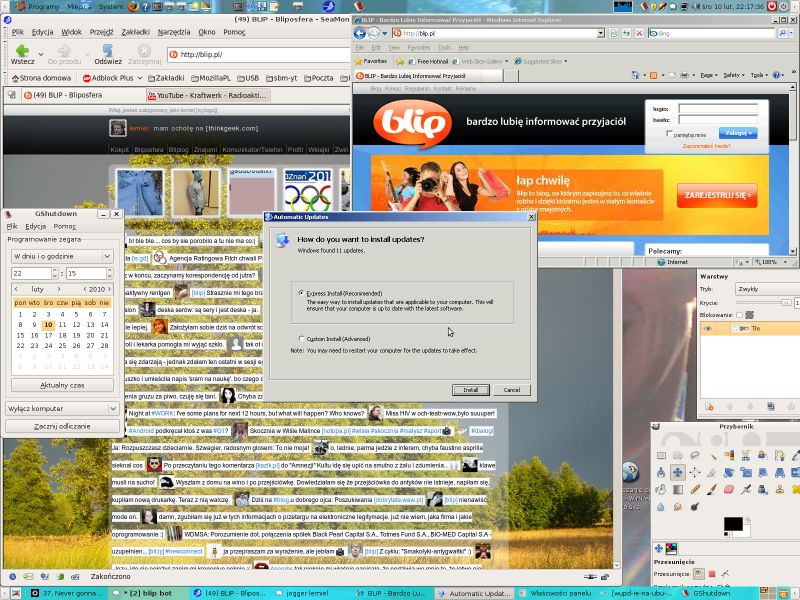Viewport: 800px width, 600px height.
Task: Launch Firefox from the top panel
Action: point(133,6)
